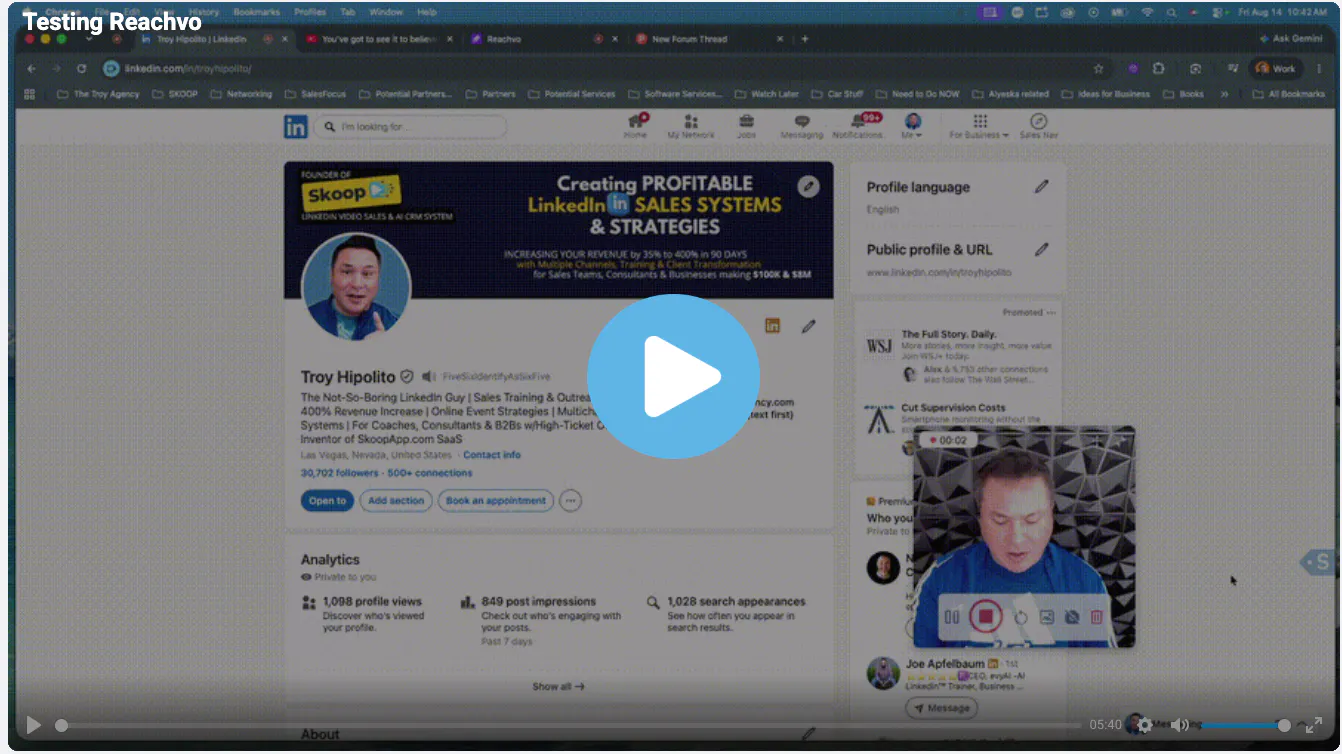The image size is (1342, 754).
Task: Open My Network in LinkedIn nav
Action: (691, 126)
